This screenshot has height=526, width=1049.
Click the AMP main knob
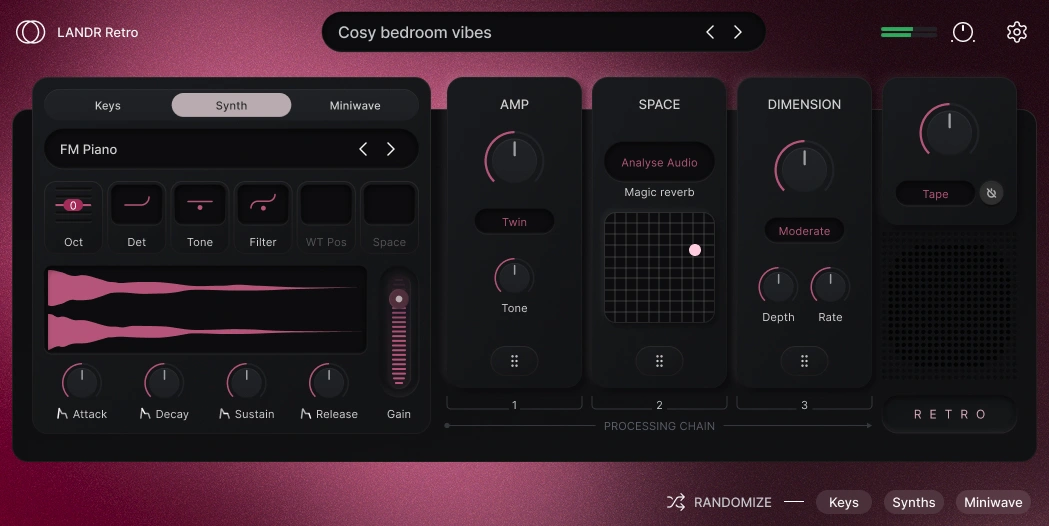[x=514, y=160]
